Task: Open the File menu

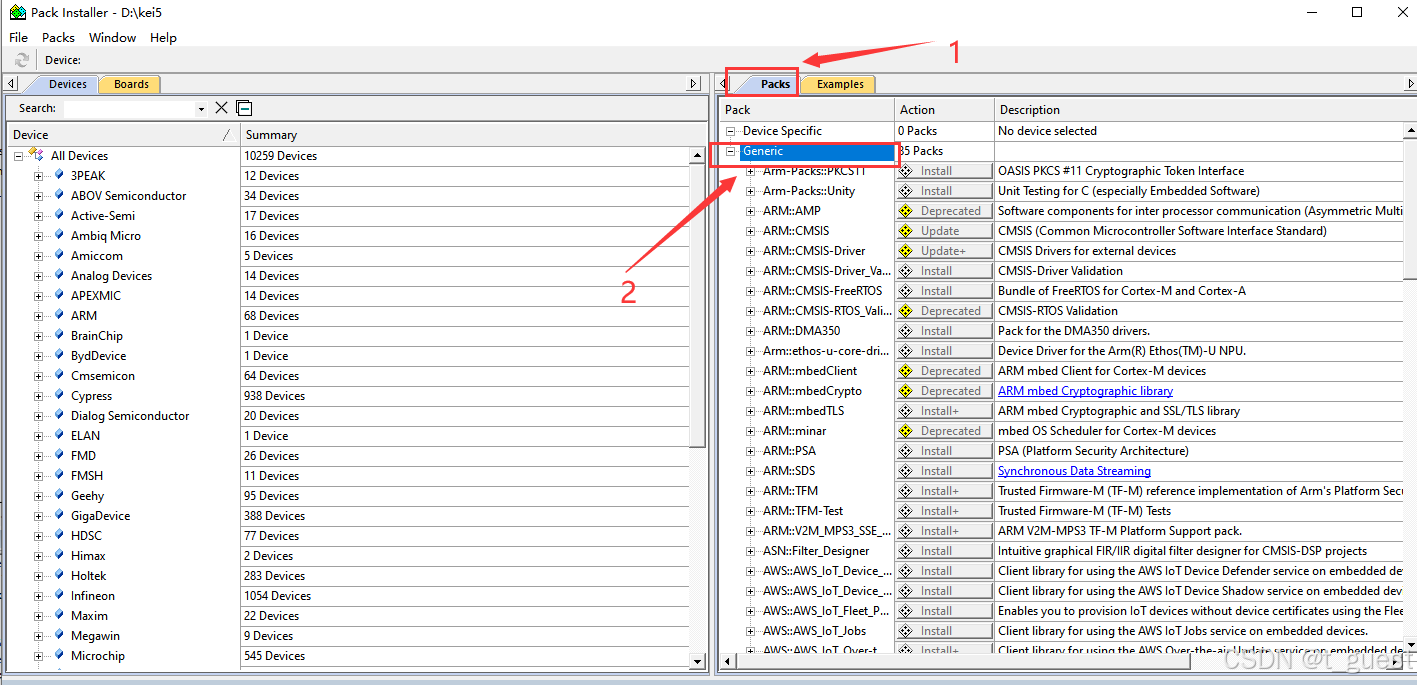Action: point(19,37)
